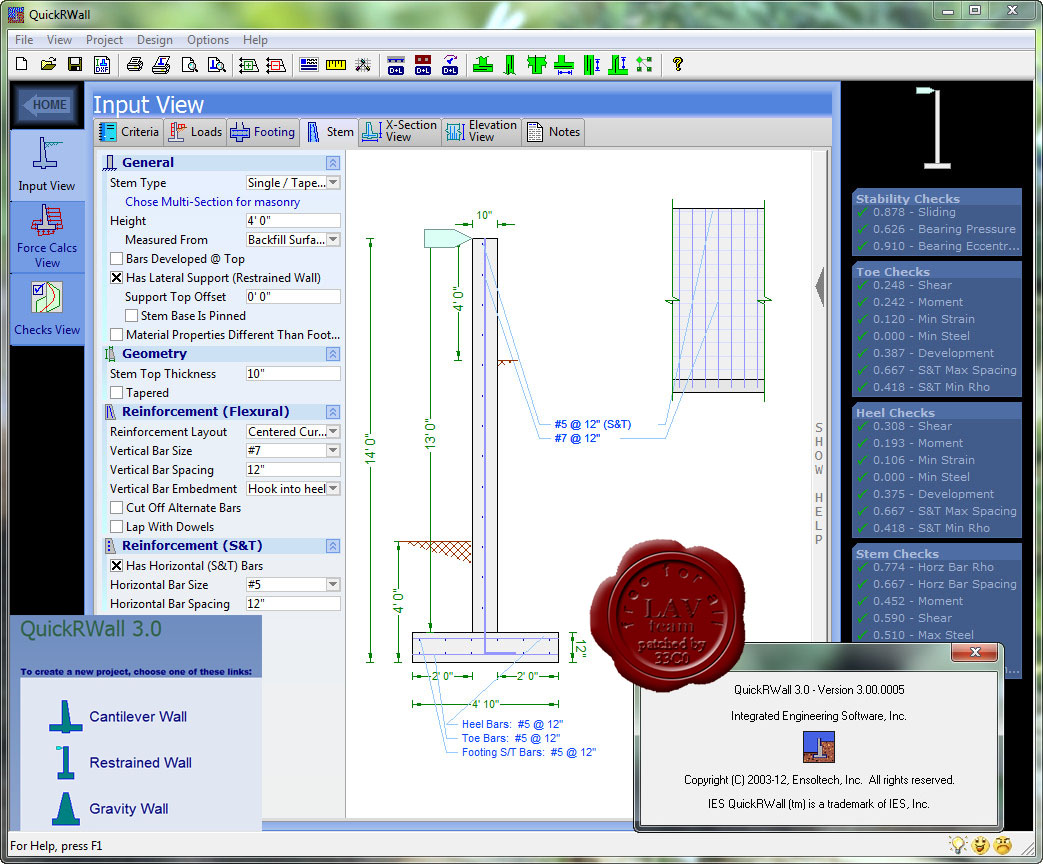Click the blue text list toolbar icon
Viewport: 1043px width, 864px height.
pos(309,65)
